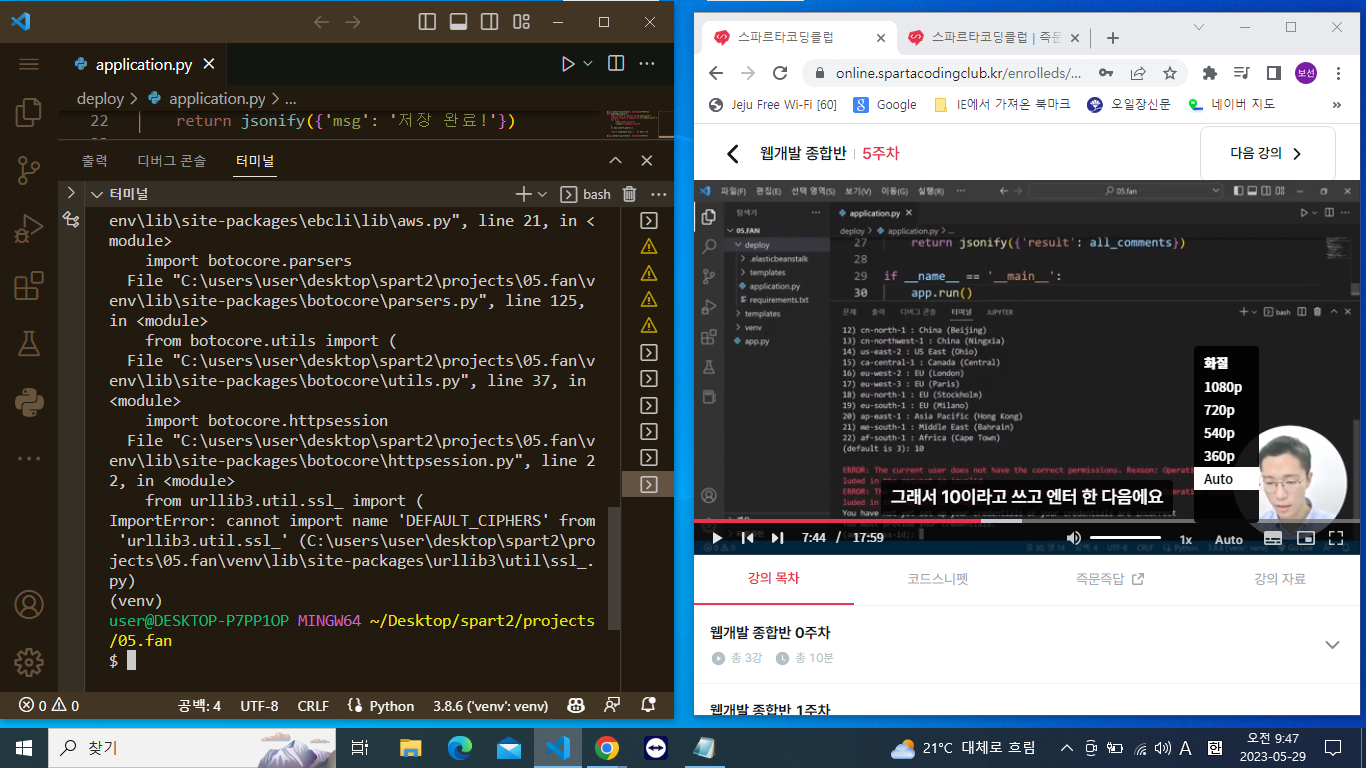Go to next lecture via 다음 강의

pyautogui.click(x=1267, y=154)
